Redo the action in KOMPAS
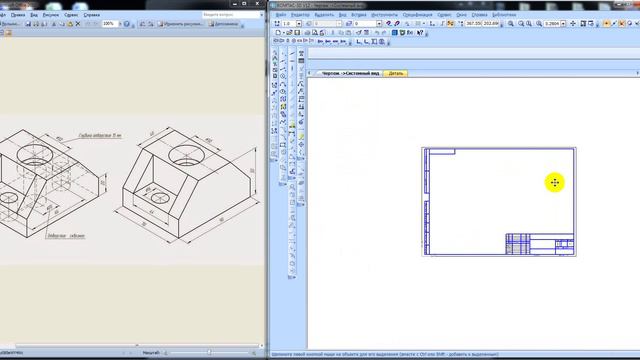The height and width of the screenshot is (360, 640). (x=384, y=33)
